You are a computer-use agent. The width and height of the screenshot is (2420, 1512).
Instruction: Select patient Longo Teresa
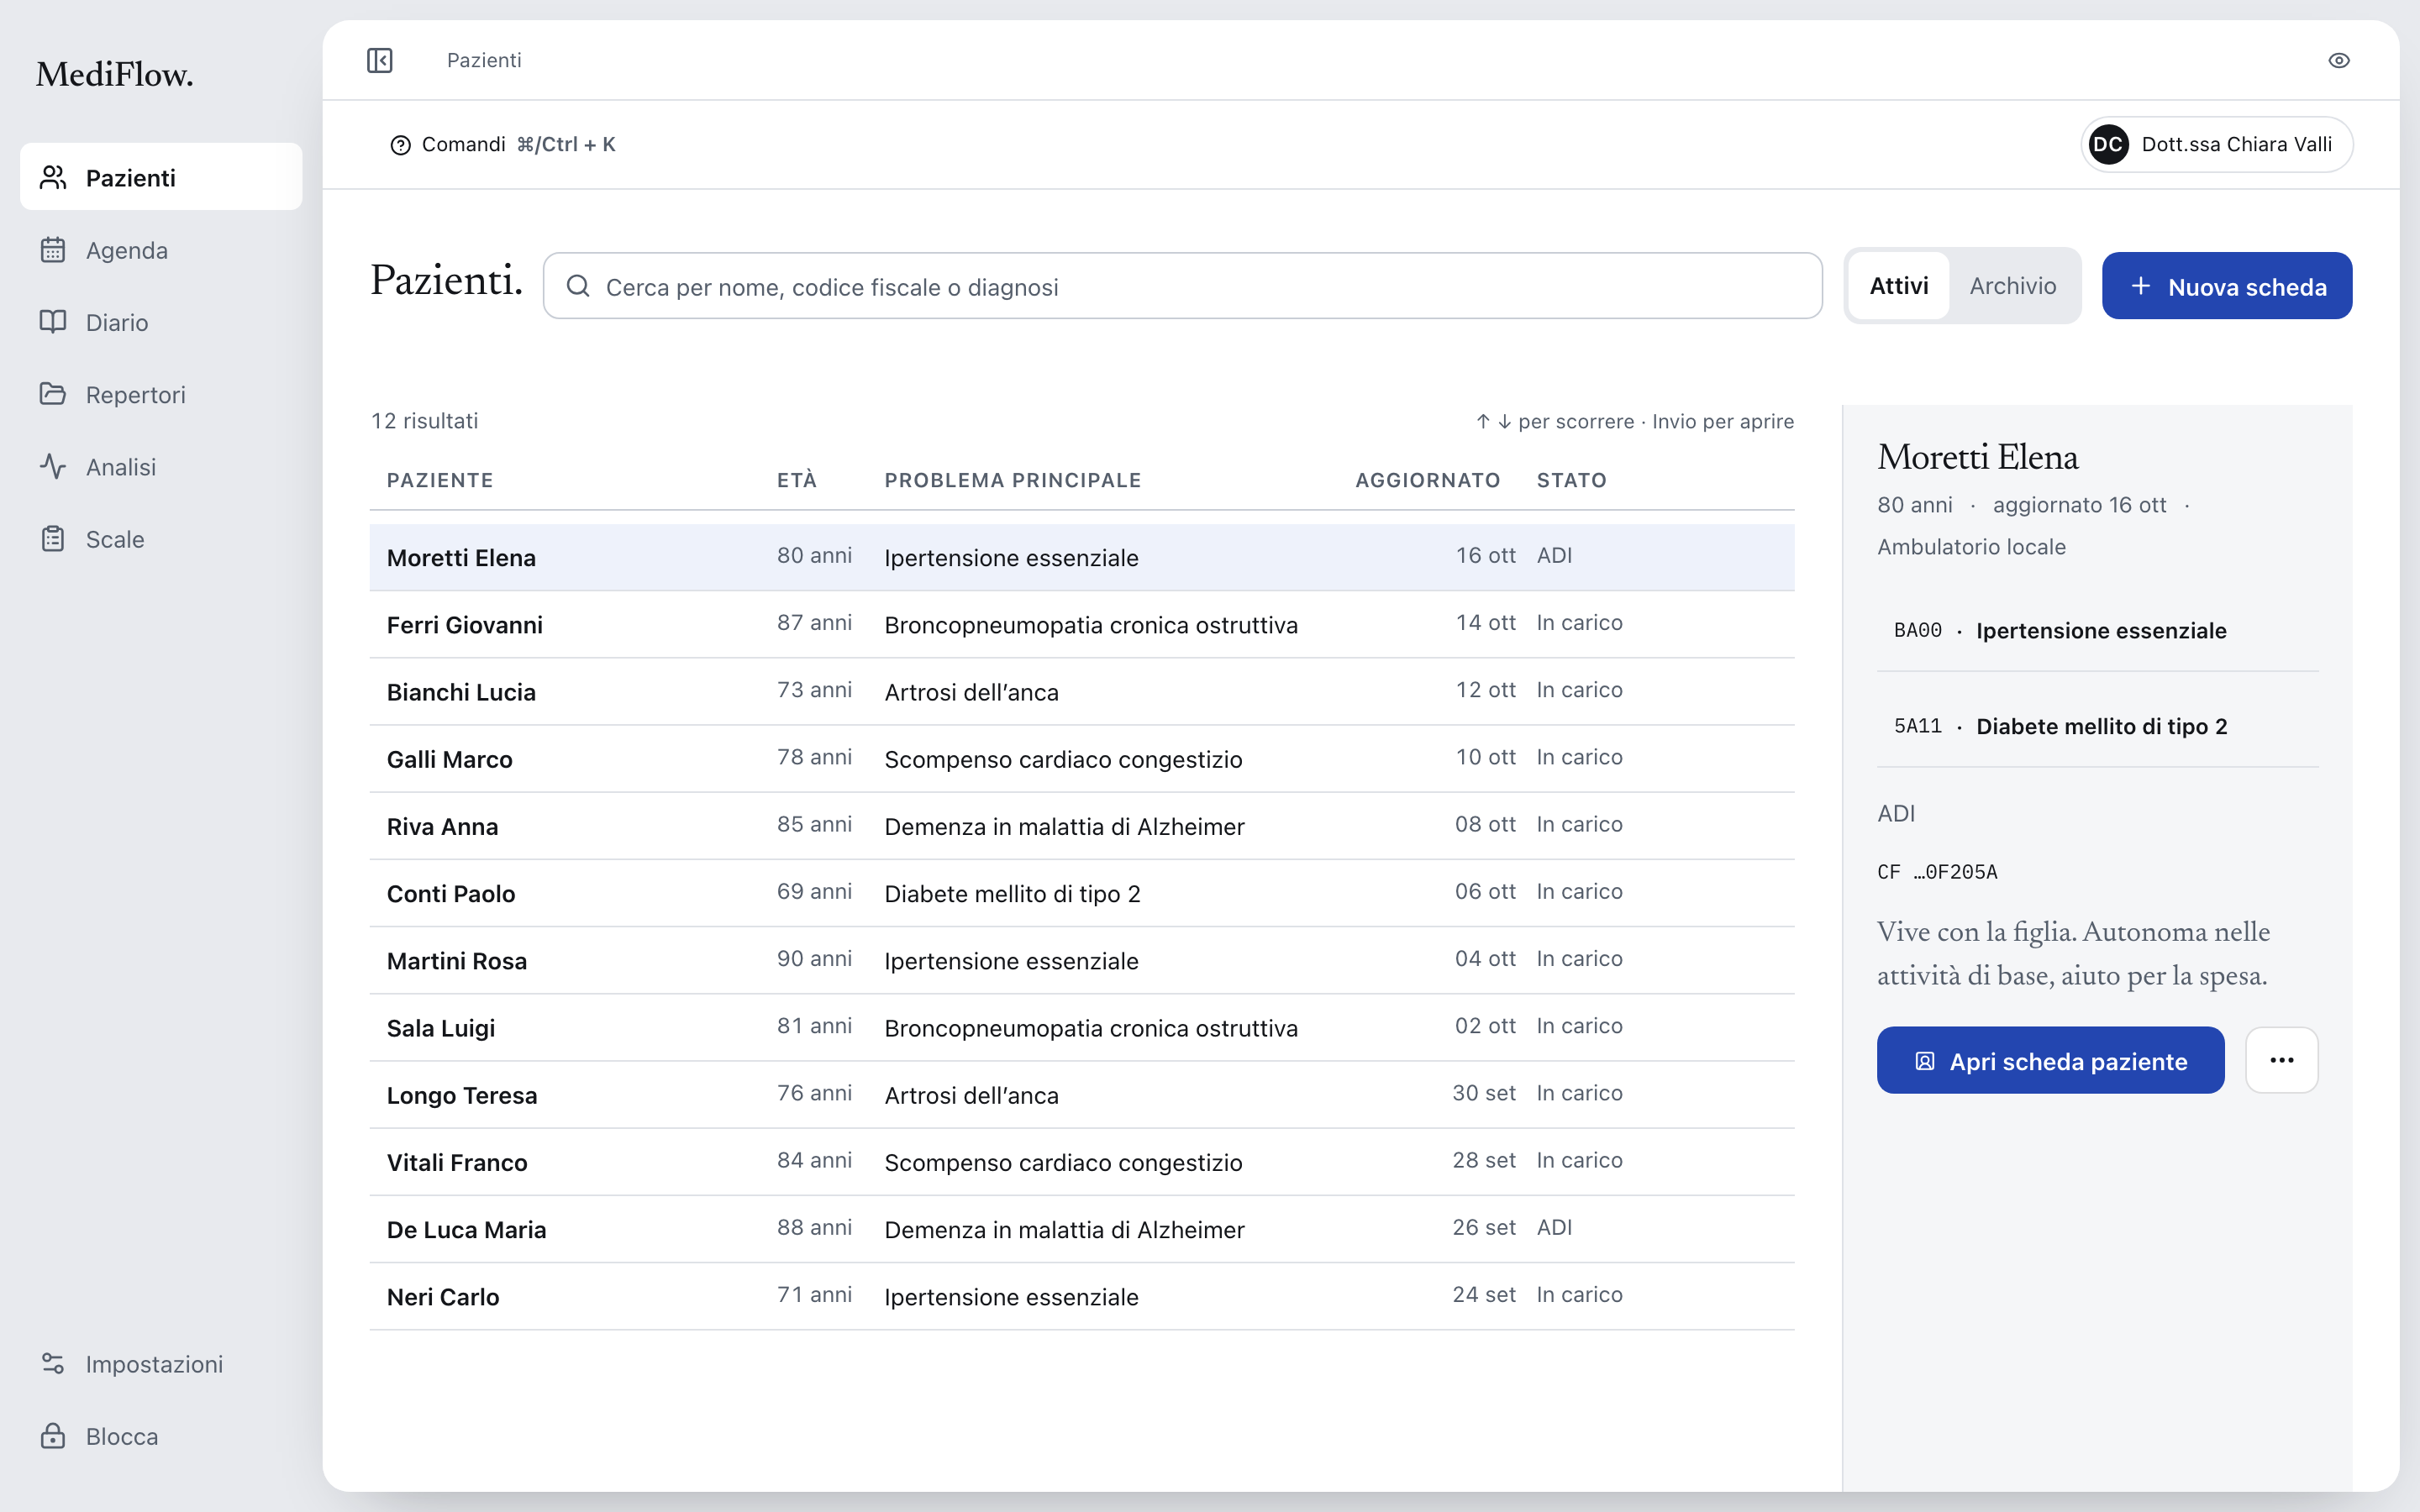click(1082, 1094)
